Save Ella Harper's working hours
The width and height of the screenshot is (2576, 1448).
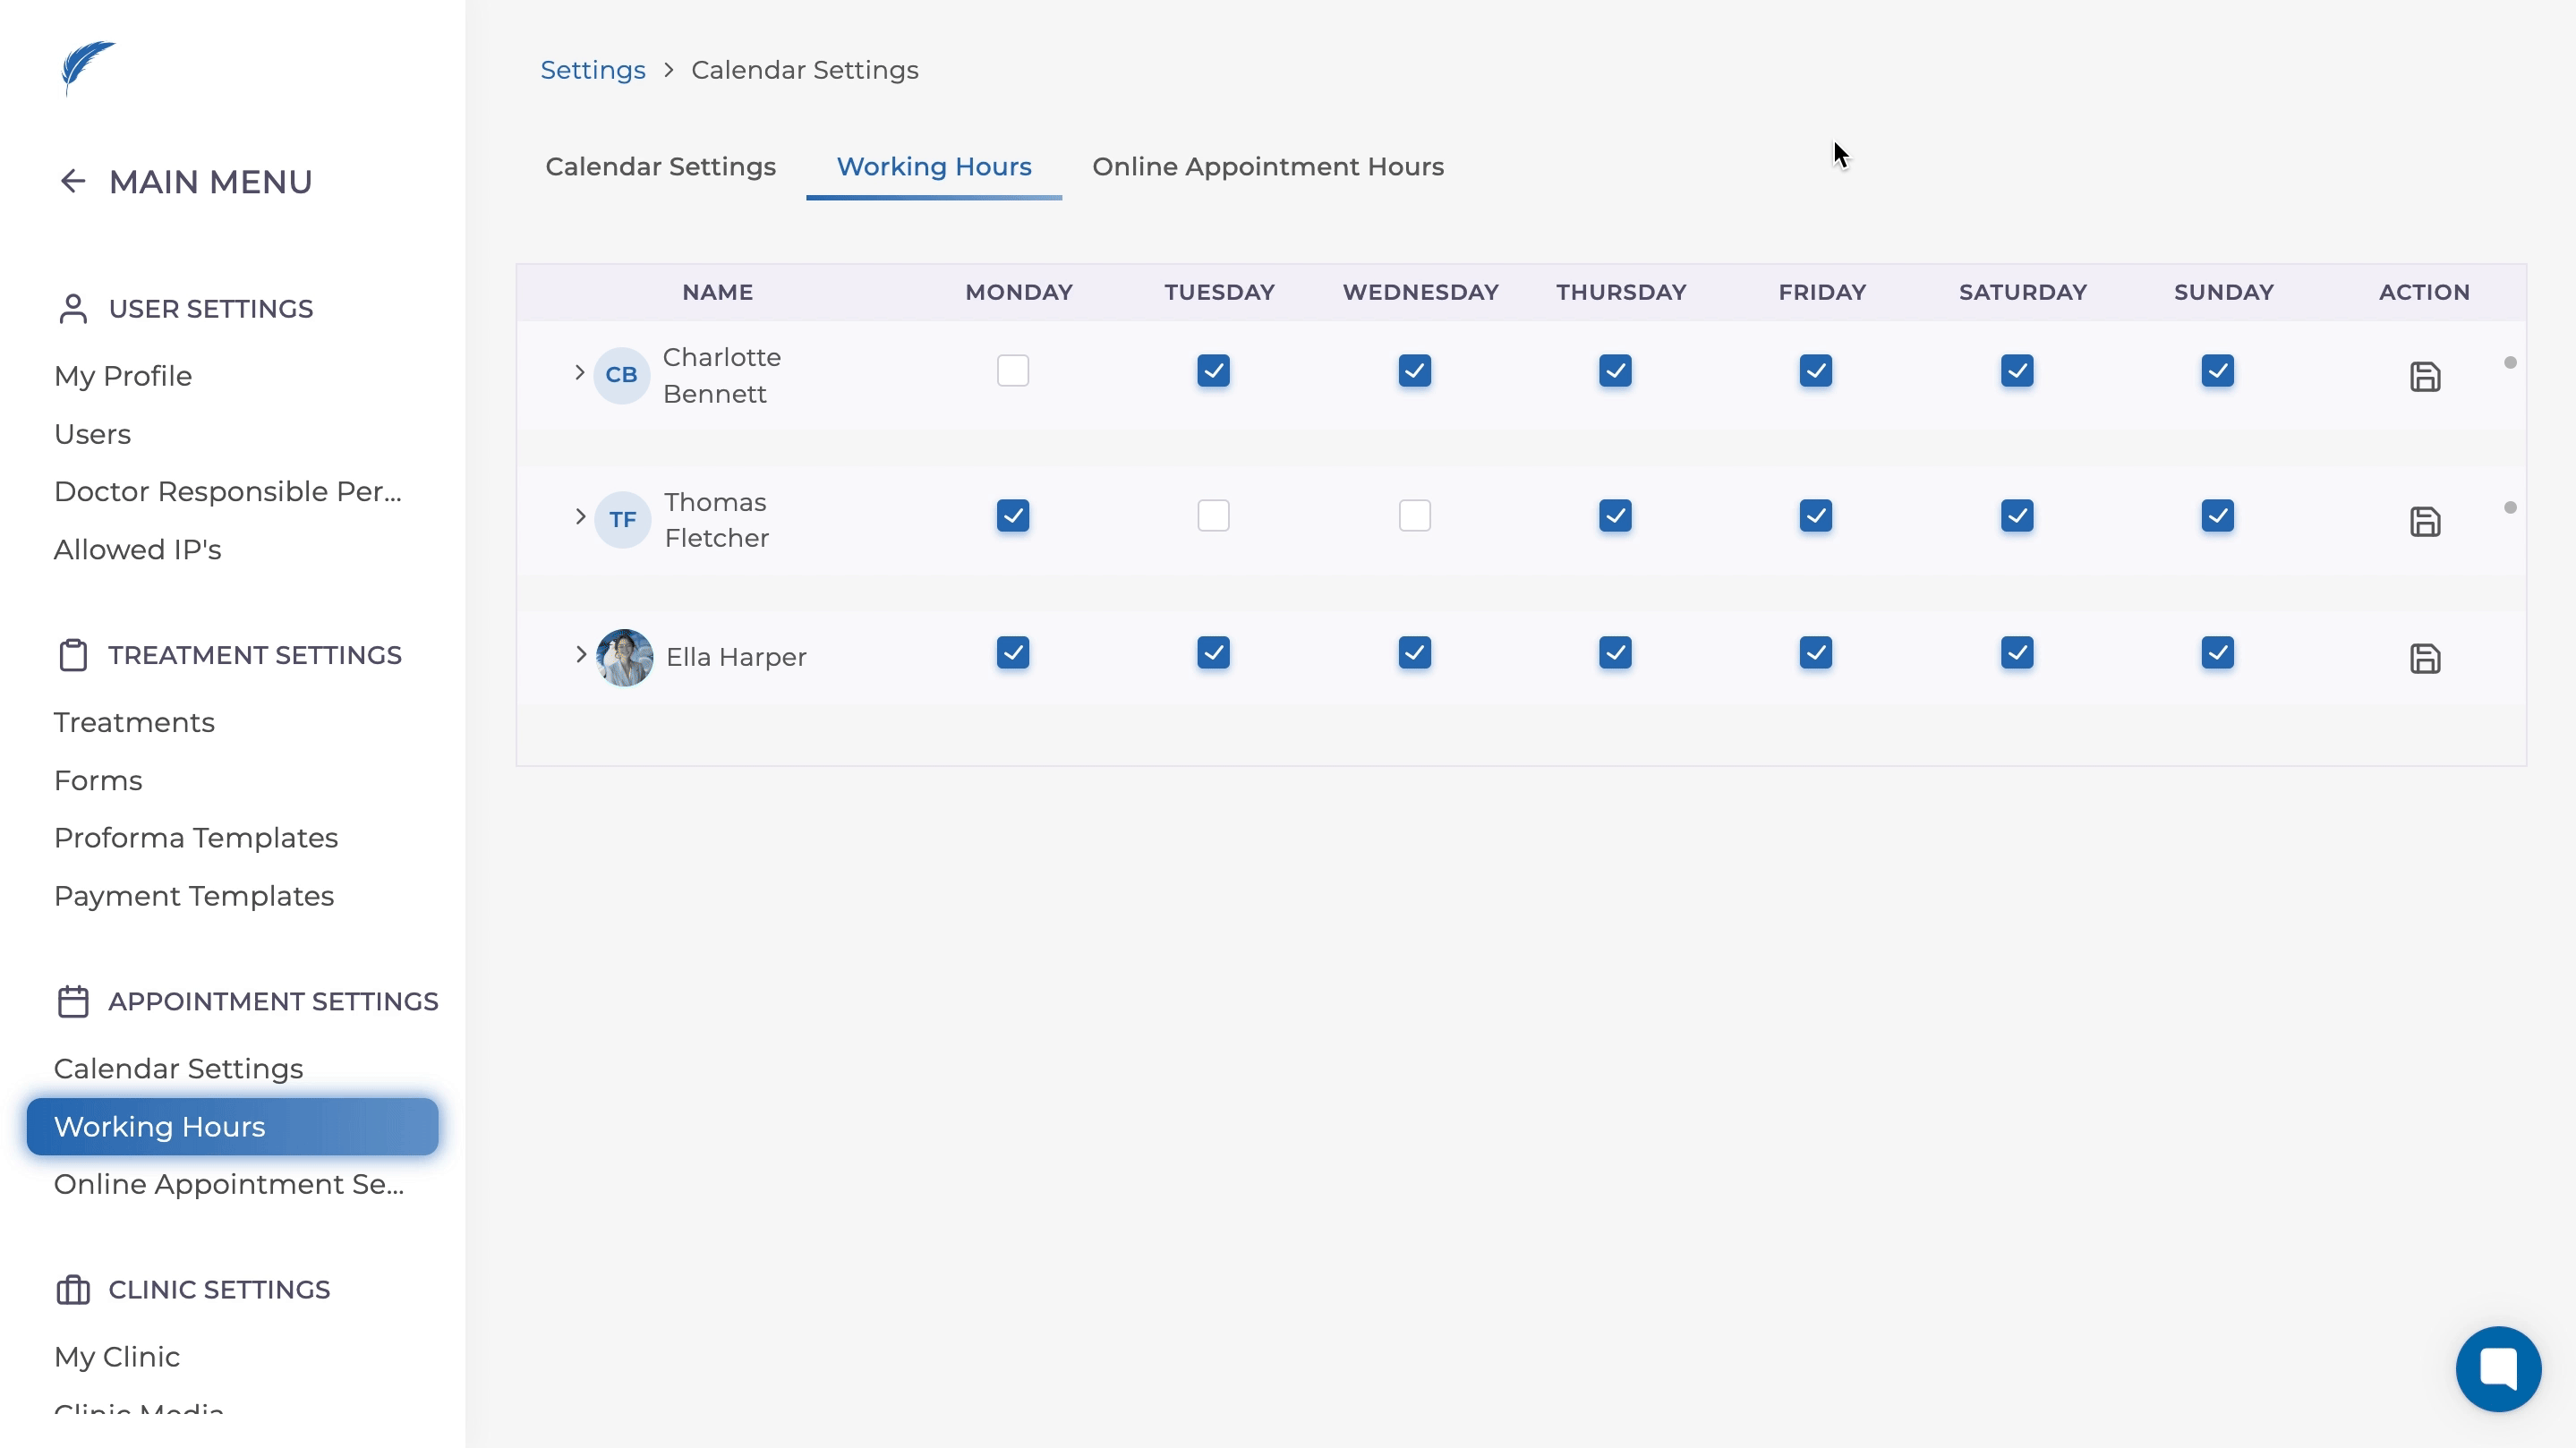click(2424, 659)
